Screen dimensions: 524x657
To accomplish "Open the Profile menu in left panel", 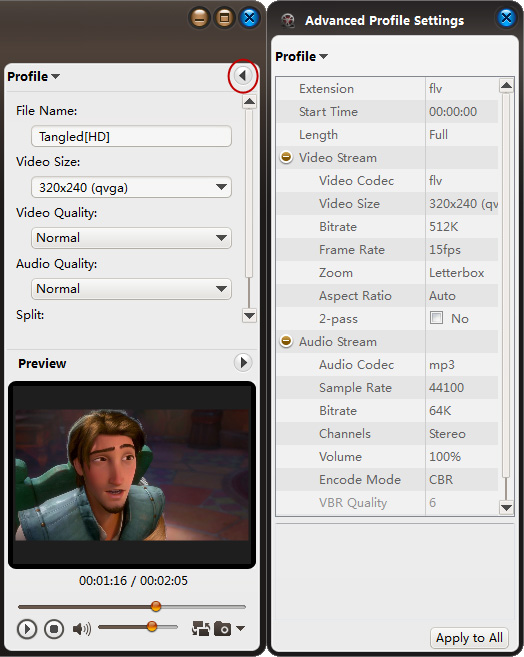I will coord(34,76).
